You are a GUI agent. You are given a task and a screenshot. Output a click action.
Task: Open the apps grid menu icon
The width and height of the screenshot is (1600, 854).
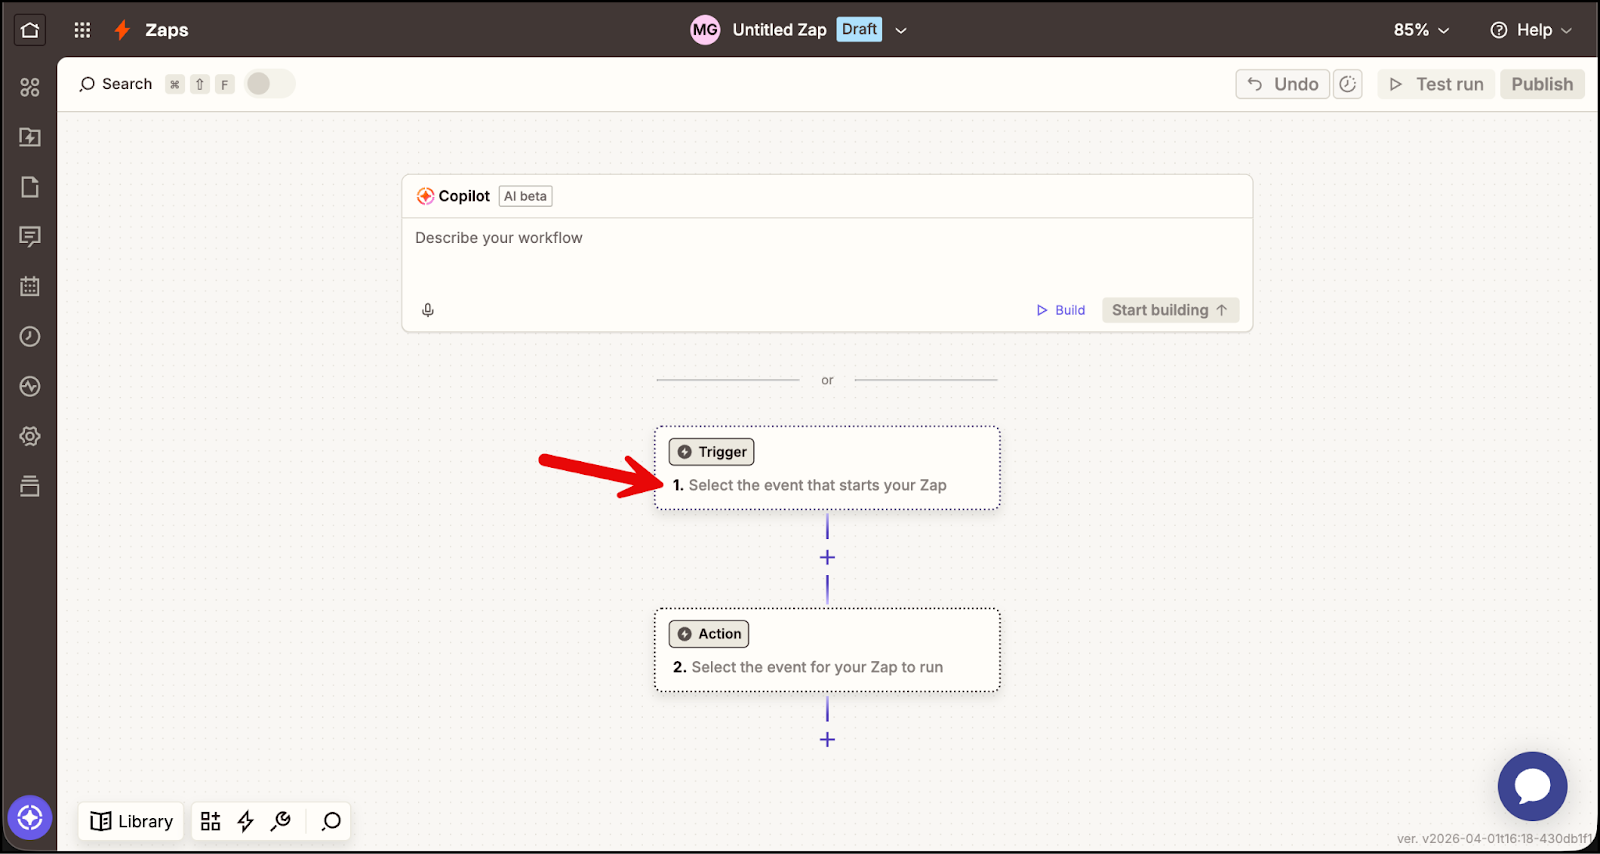pyautogui.click(x=82, y=30)
